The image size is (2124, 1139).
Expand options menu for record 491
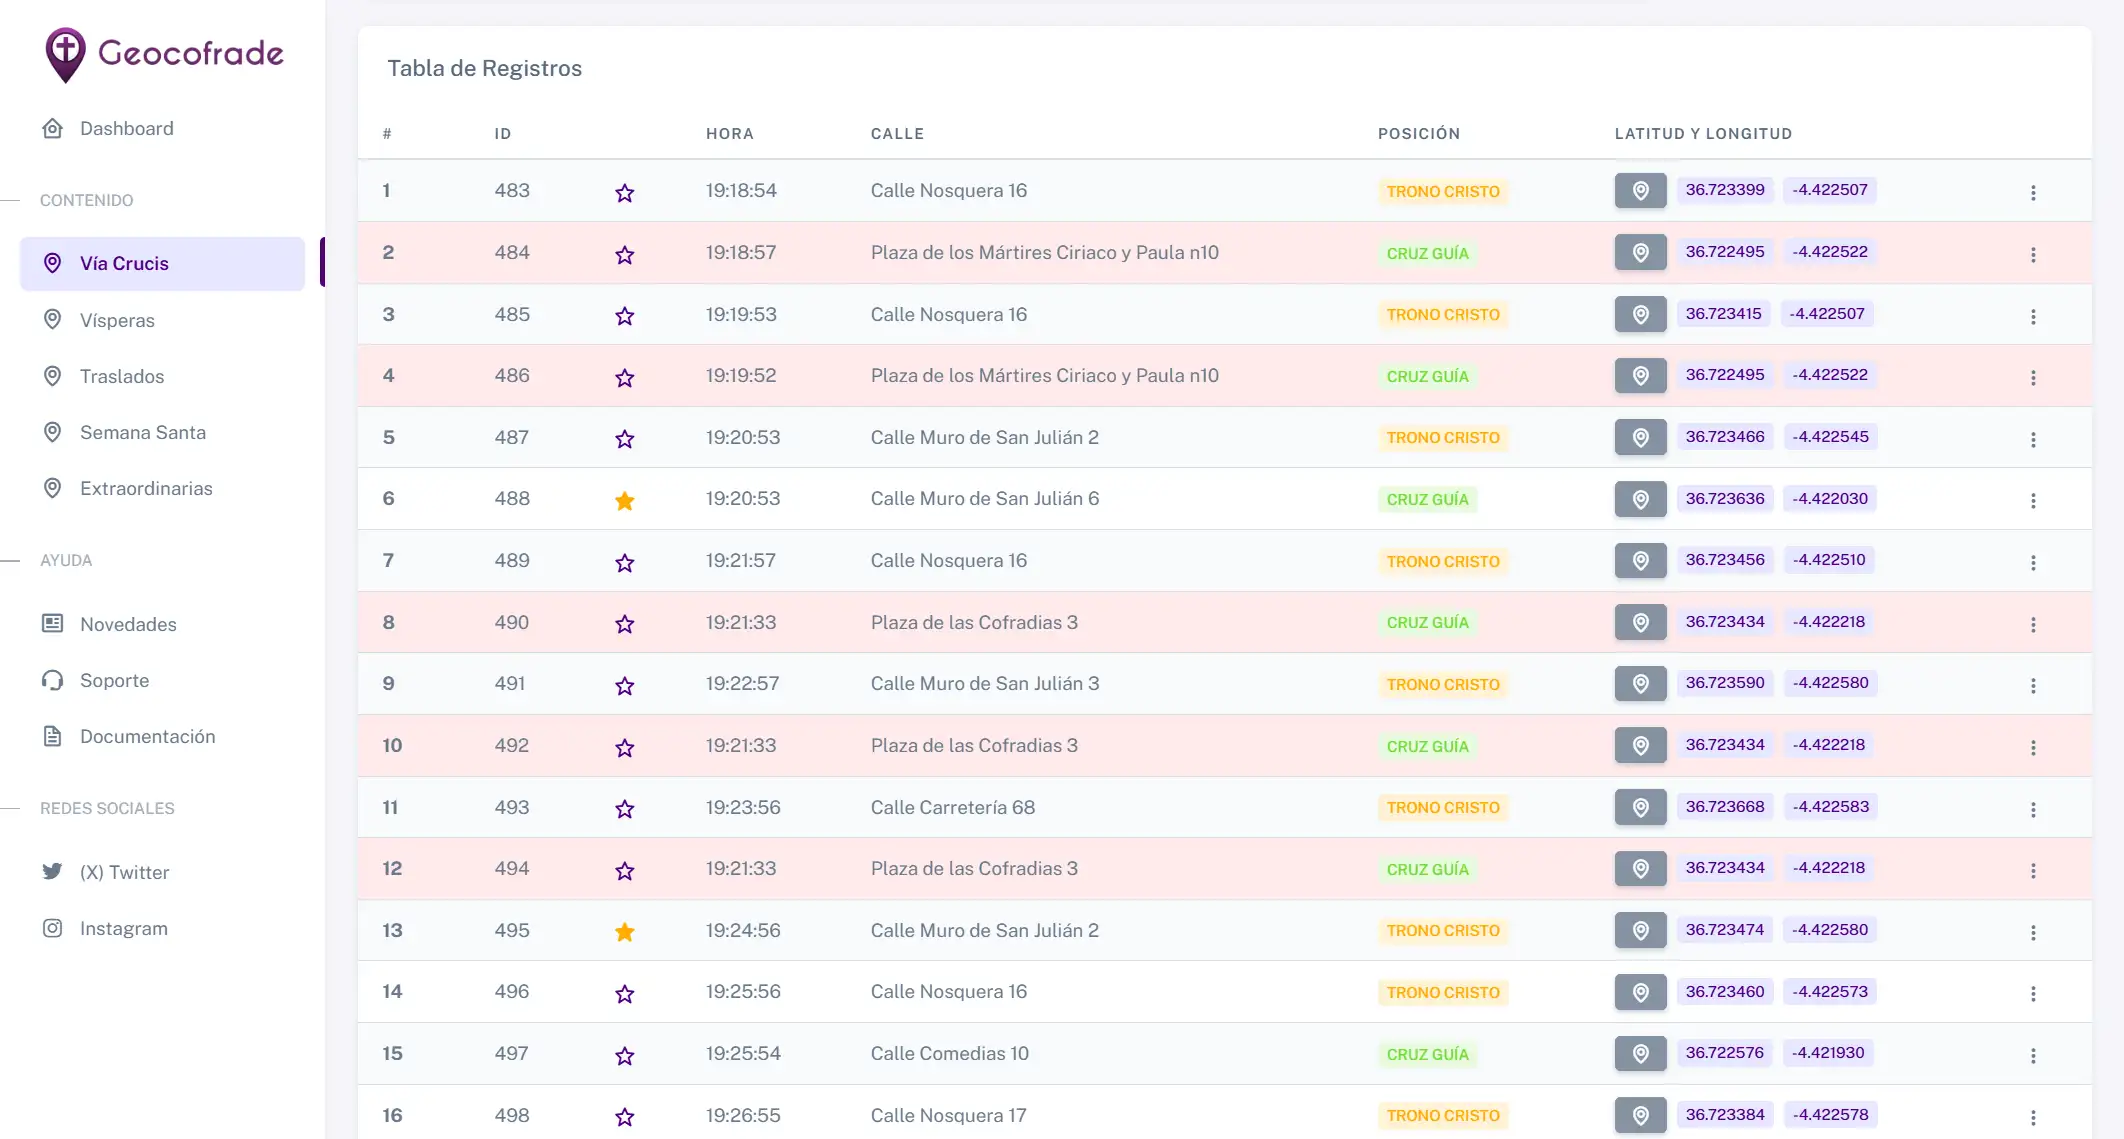tap(2033, 686)
